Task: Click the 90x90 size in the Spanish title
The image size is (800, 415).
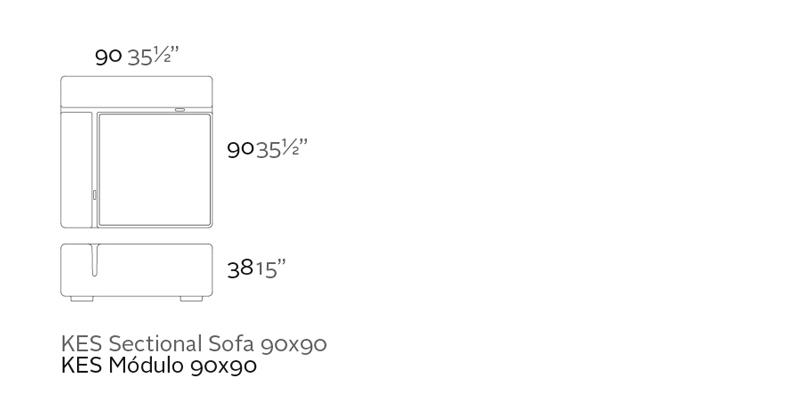Action: tap(223, 366)
